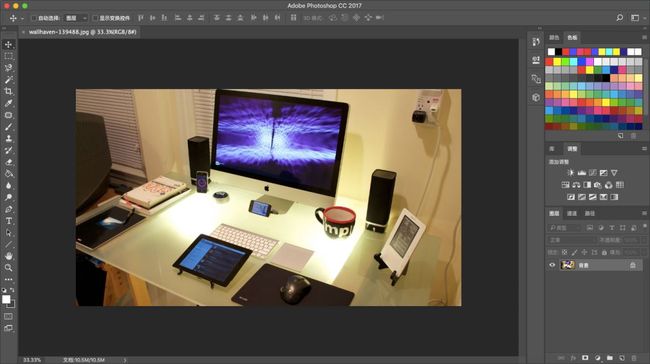Viewport: 650px width, 364px height.
Task: Click the background layer thumbnail
Action: pyautogui.click(x=568, y=265)
